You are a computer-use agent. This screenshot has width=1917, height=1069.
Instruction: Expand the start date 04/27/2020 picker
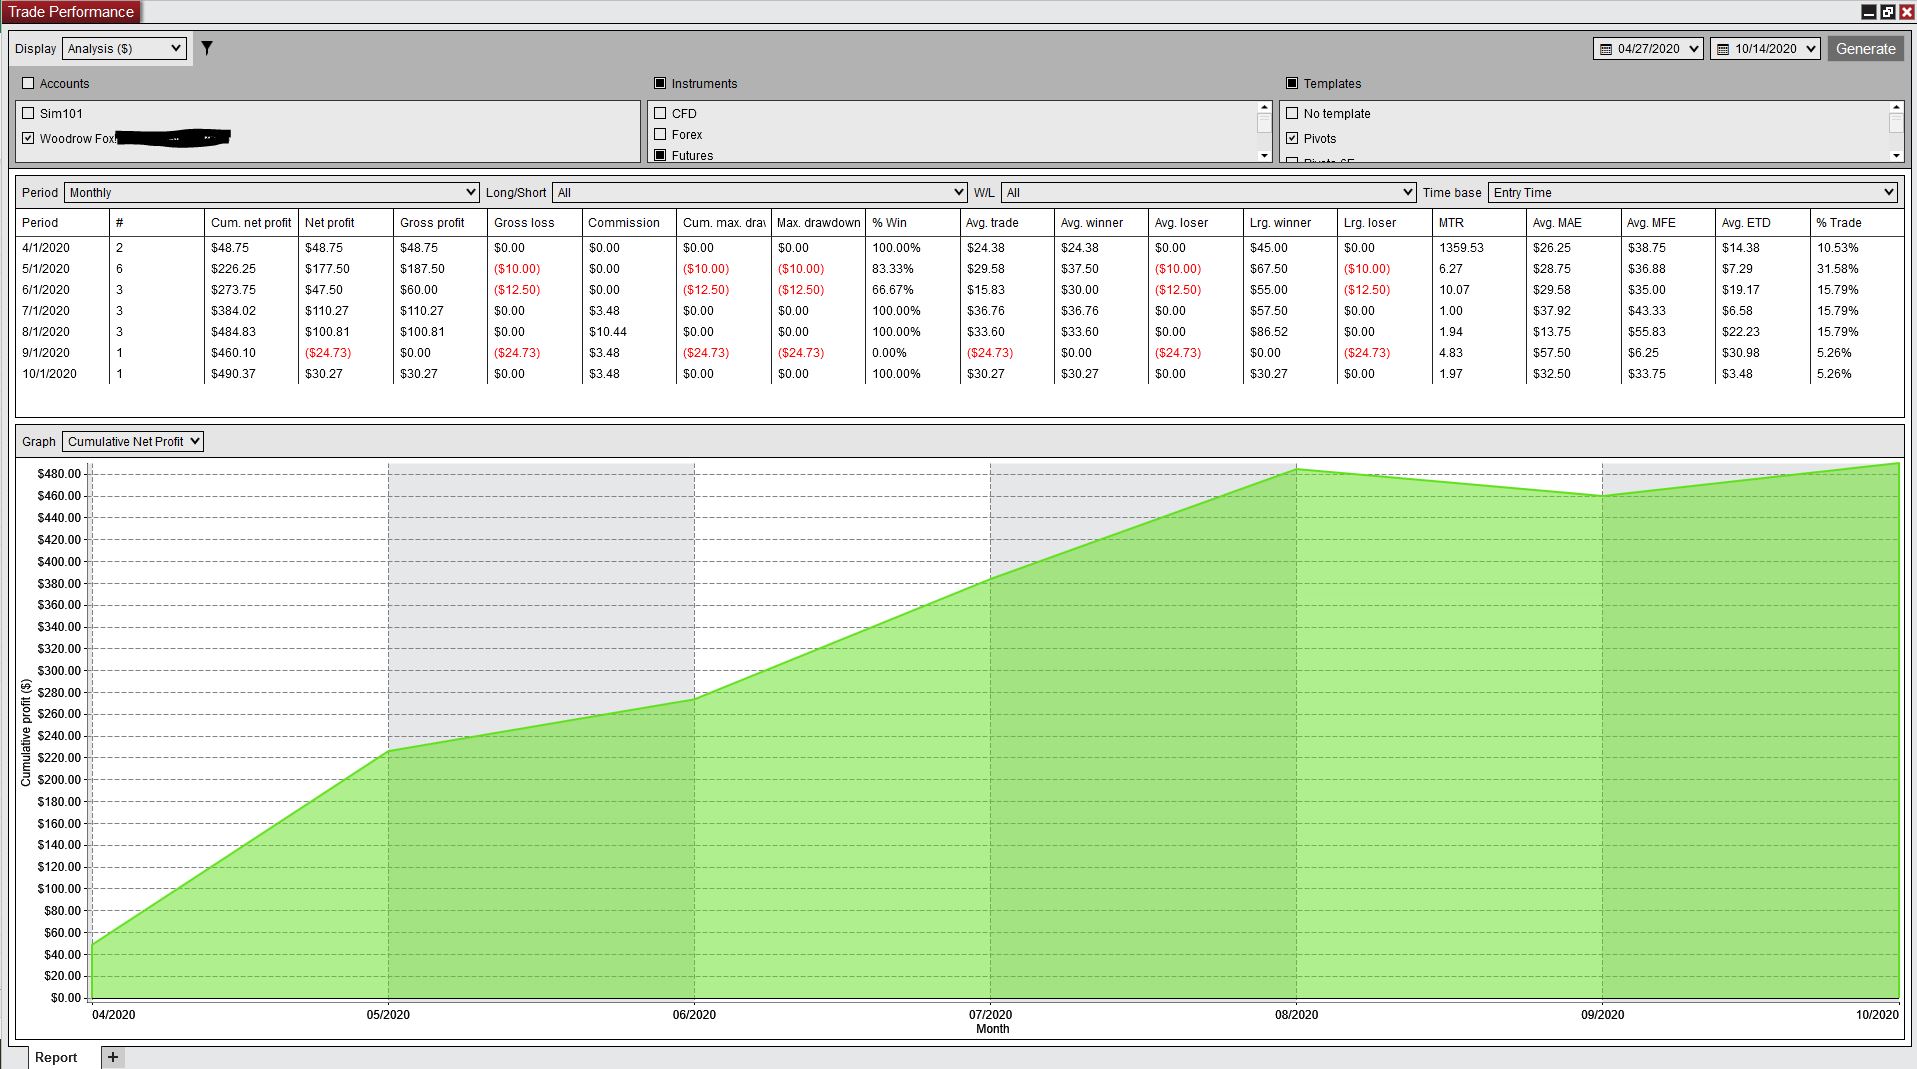pyautogui.click(x=1693, y=49)
